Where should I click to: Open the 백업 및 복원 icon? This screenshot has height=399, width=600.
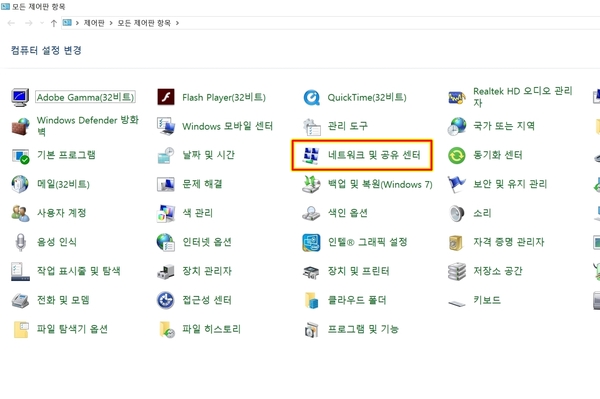click(x=311, y=184)
